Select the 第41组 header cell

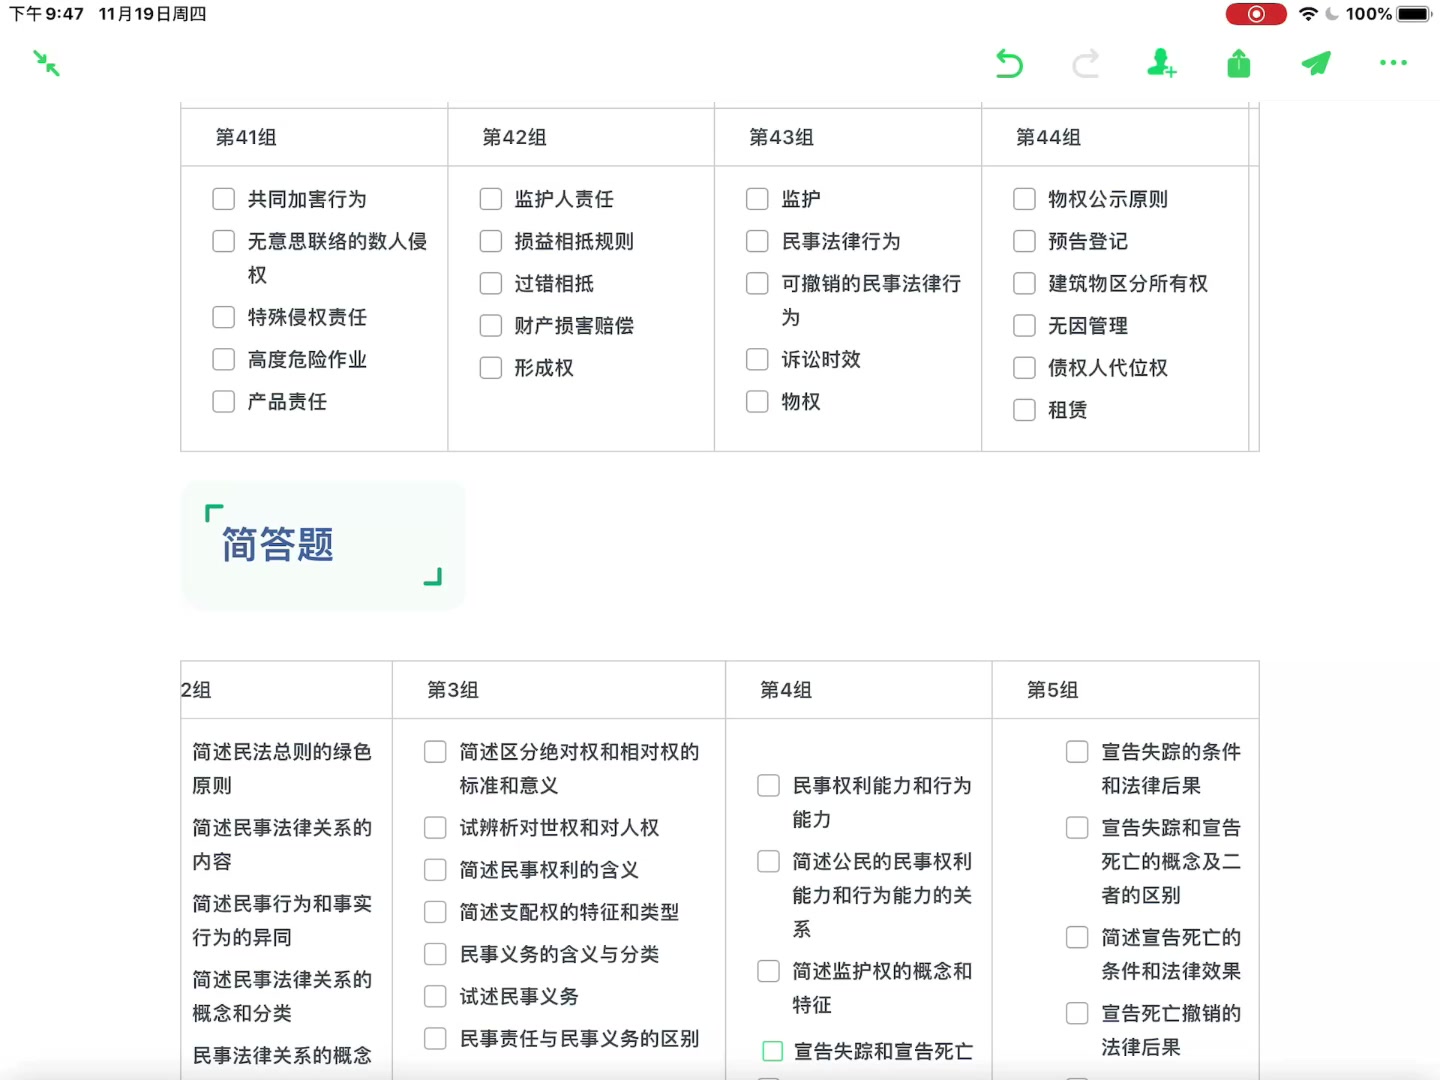click(314, 137)
